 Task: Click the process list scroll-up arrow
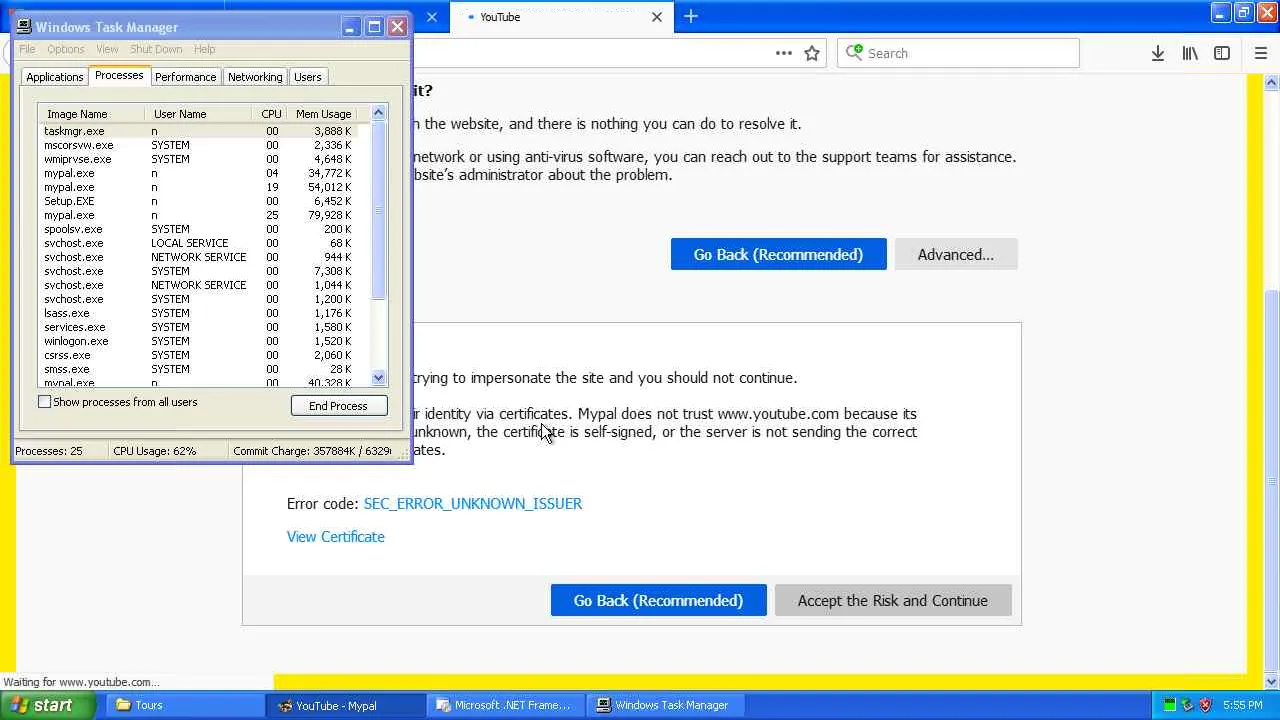tap(378, 113)
